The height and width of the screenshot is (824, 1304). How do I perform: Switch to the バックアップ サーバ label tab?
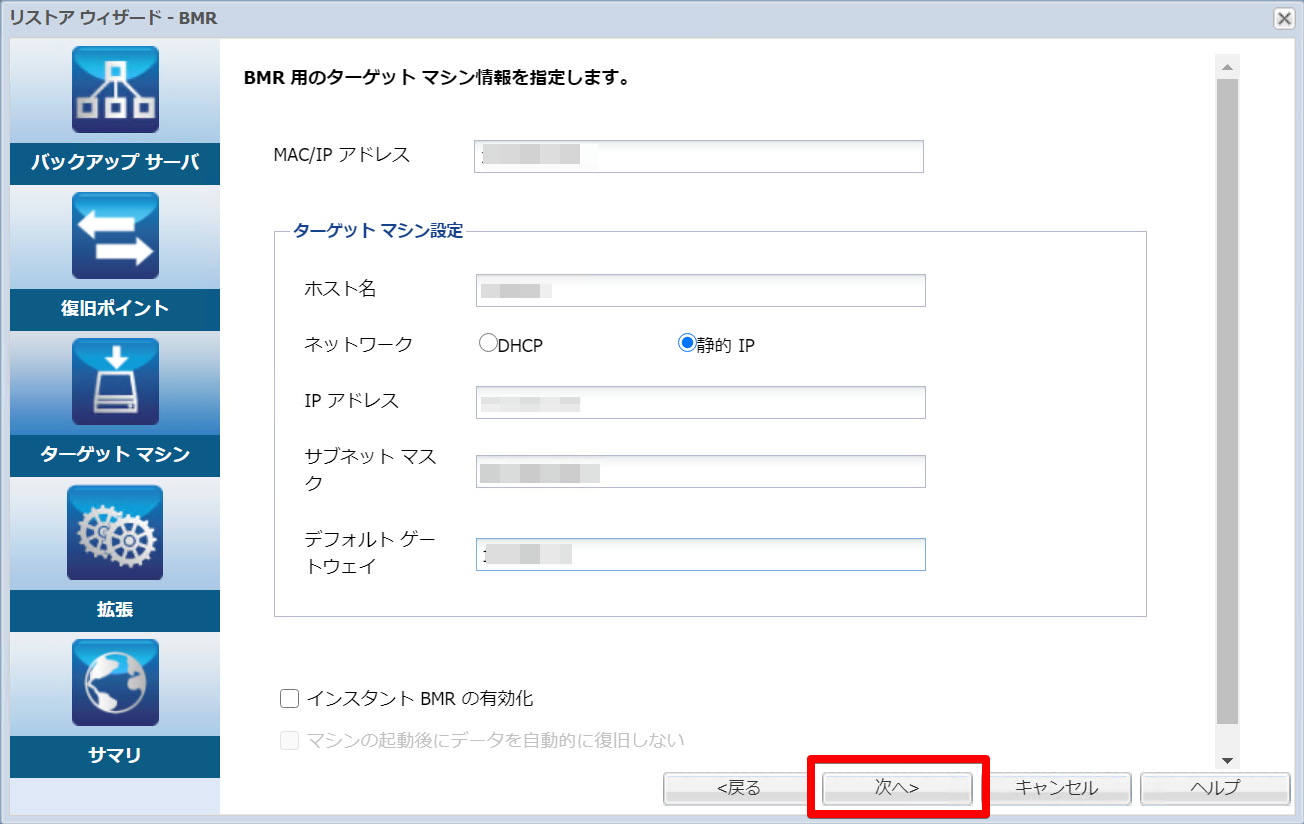pos(115,162)
